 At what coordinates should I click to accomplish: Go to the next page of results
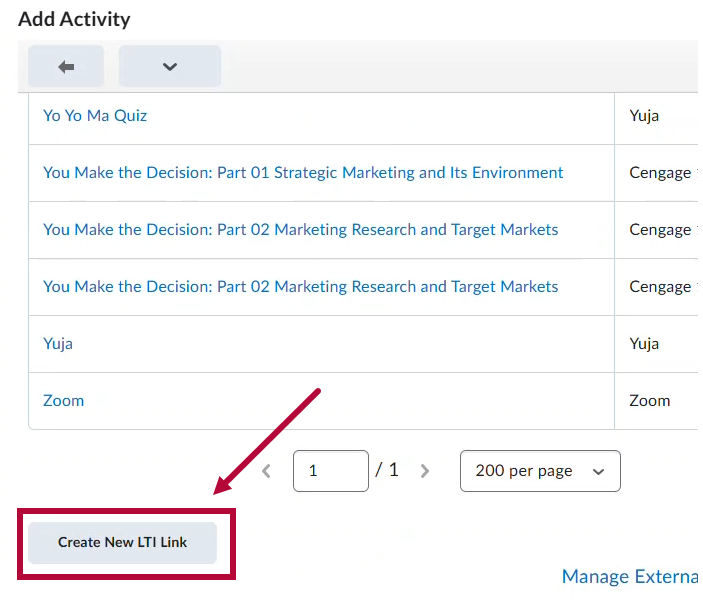tap(425, 471)
